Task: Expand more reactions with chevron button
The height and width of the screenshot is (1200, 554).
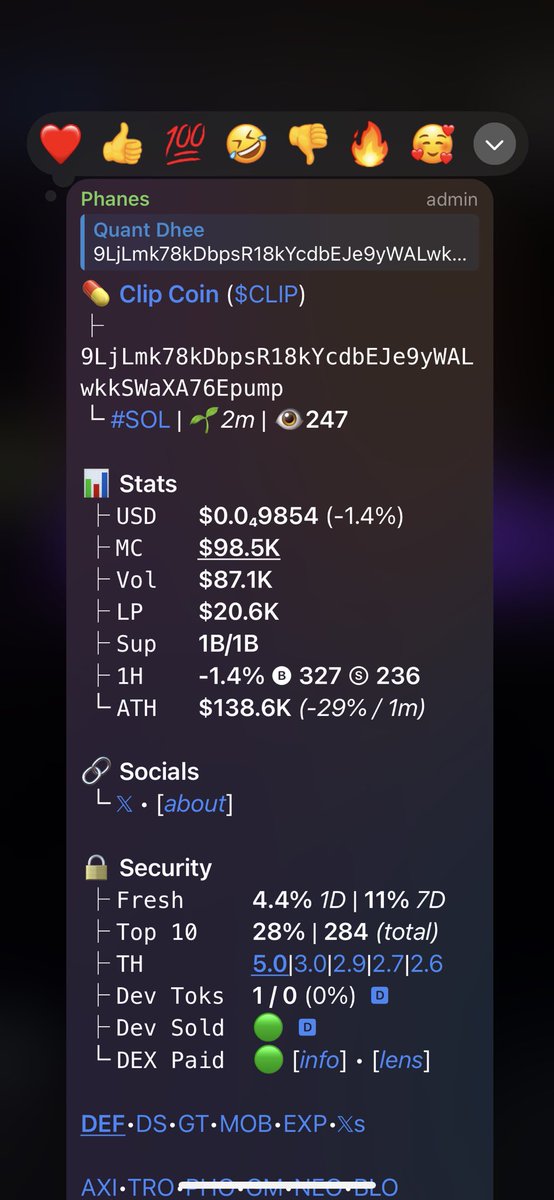Action: coord(494,146)
